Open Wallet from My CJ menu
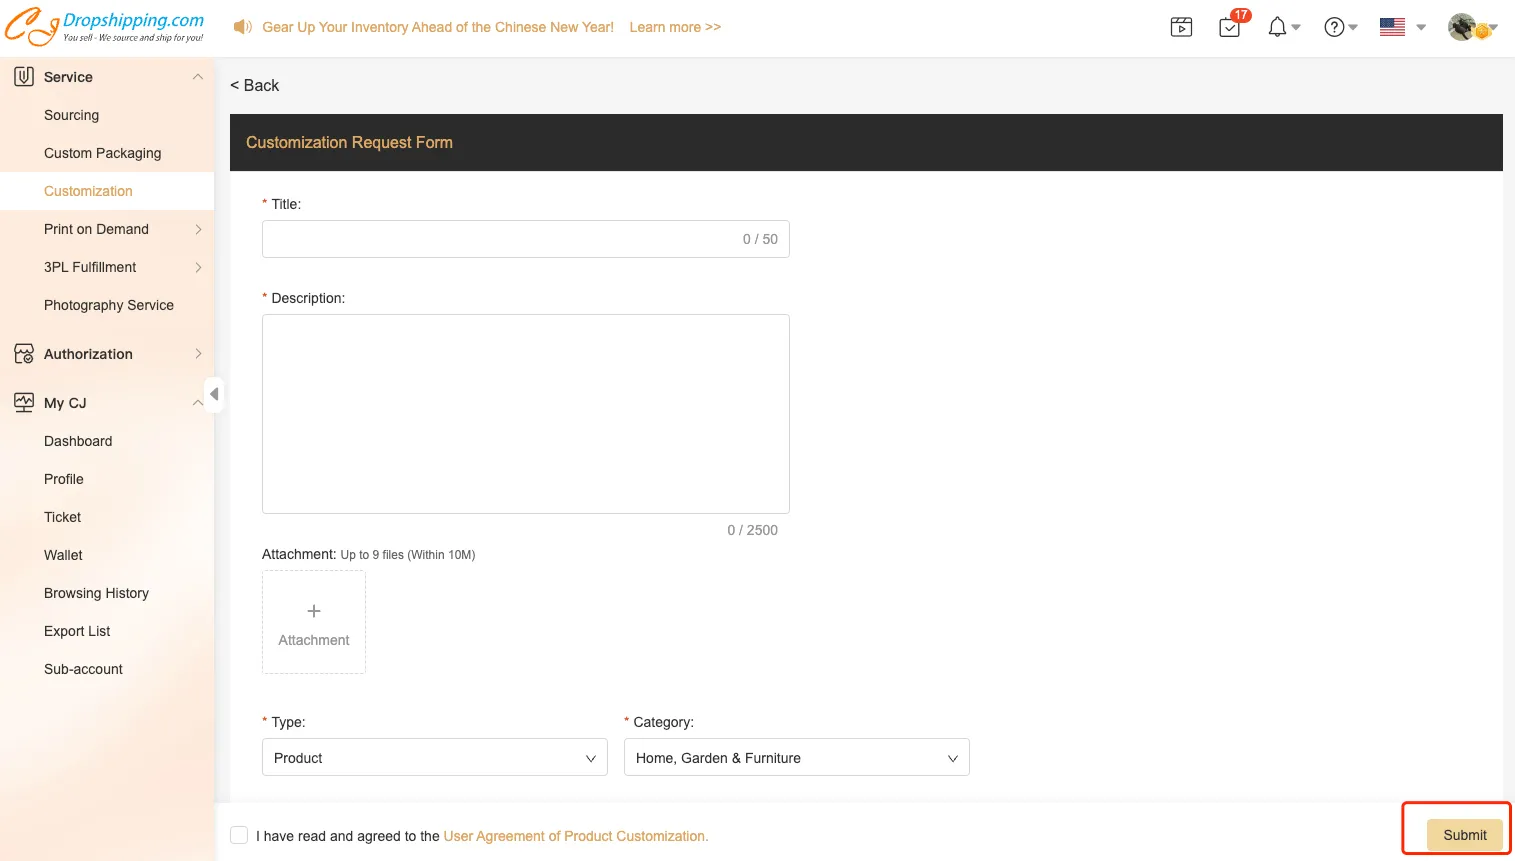Image resolution: width=1515 pixels, height=861 pixels. click(x=63, y=555)
